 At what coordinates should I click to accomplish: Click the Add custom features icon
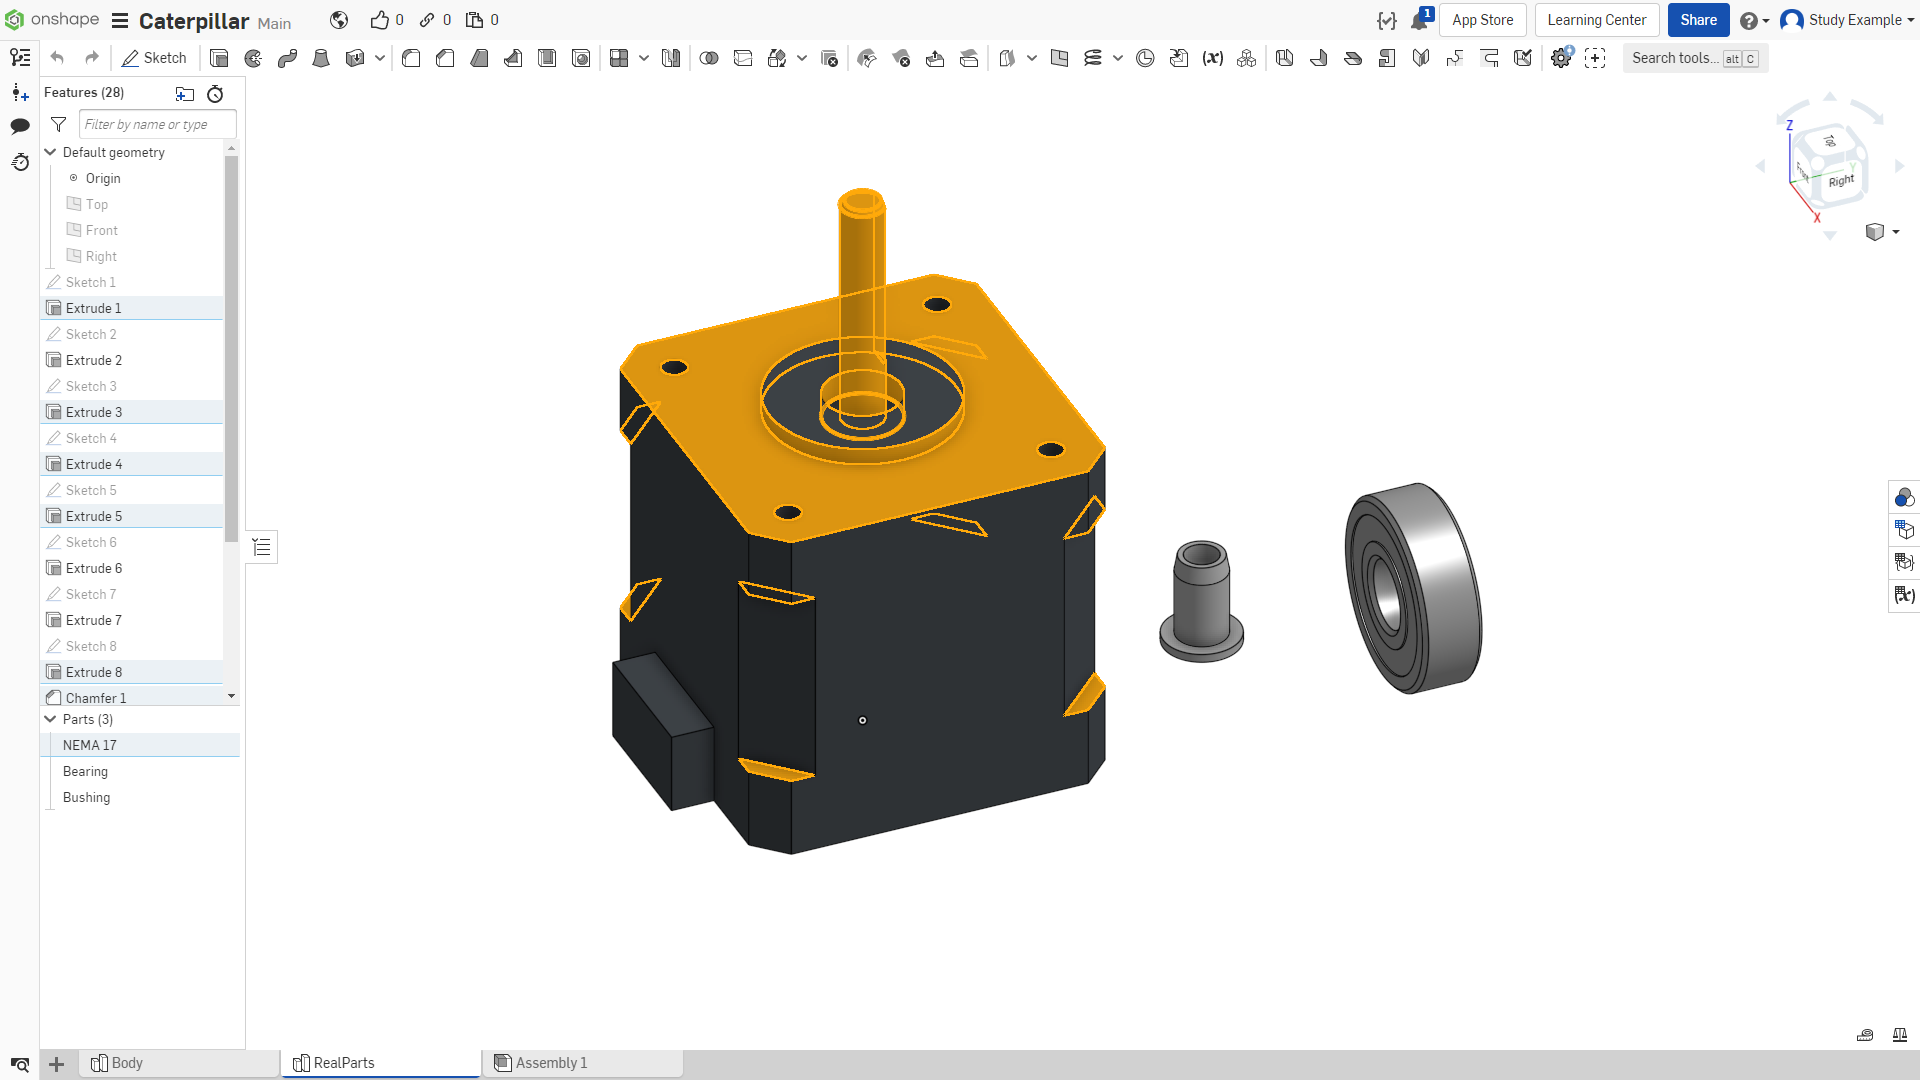click(x=1595, y=58)
